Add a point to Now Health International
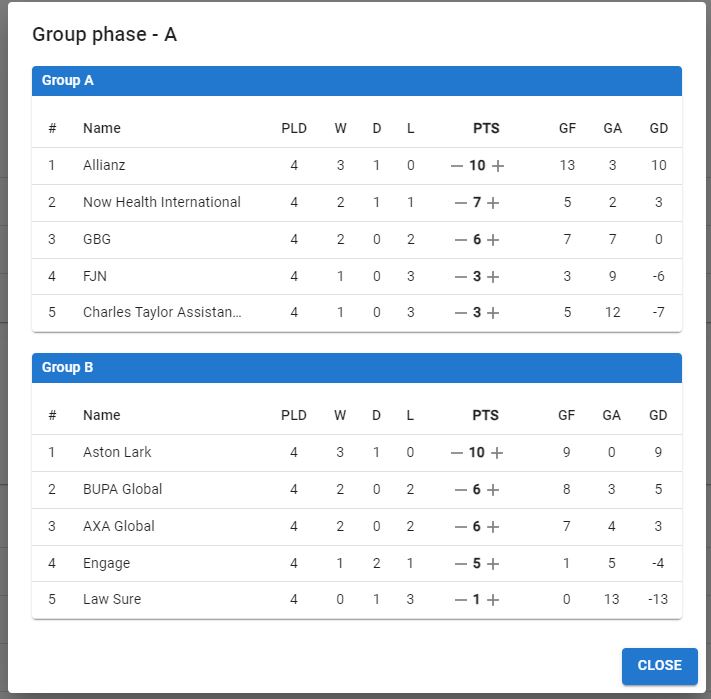The height and width of the screenshot is (699, 711). pos(493,203)
